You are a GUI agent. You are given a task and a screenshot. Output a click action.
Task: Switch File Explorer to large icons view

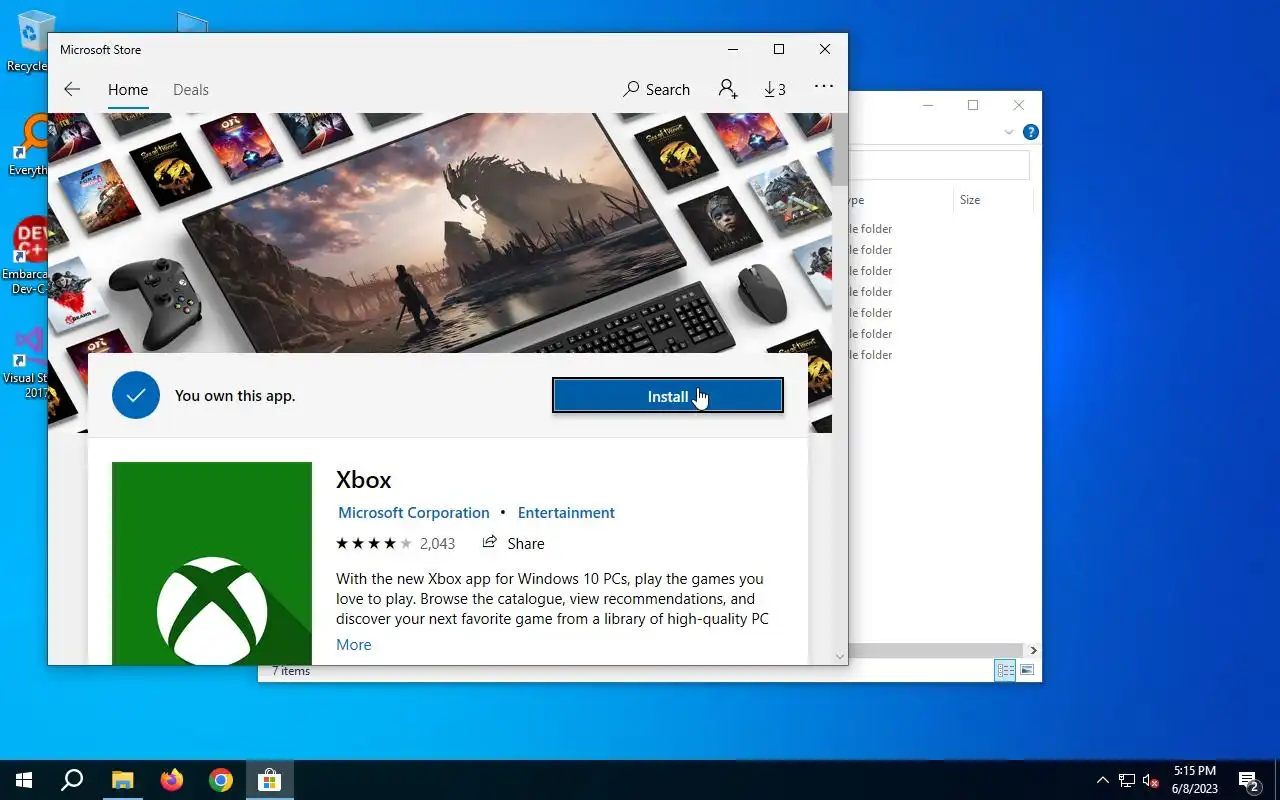[1027, 670]
